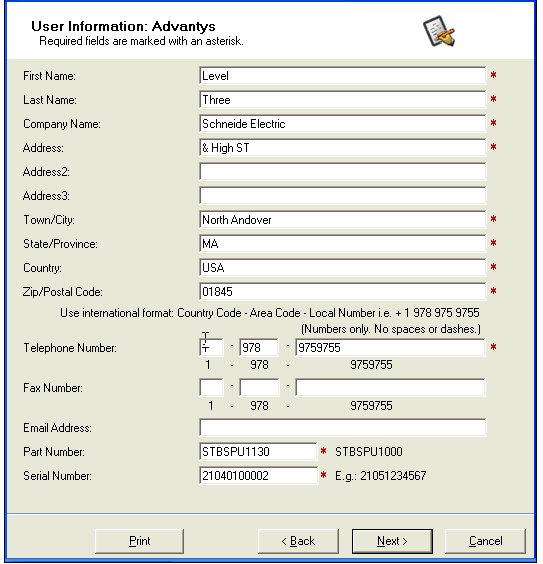543x564 pixels.
Task: Click the notepad and pen header icon
Action: coord(439,31)
